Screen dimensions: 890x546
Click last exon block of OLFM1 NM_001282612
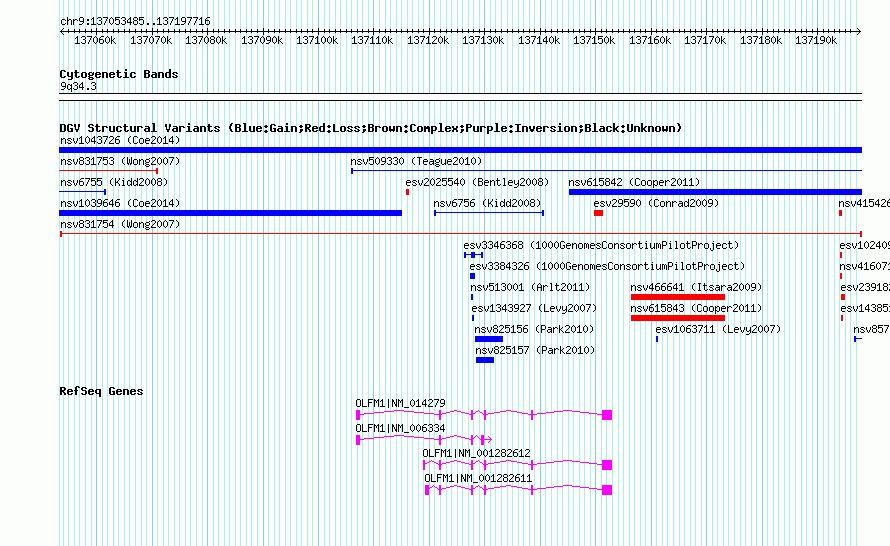607,465
